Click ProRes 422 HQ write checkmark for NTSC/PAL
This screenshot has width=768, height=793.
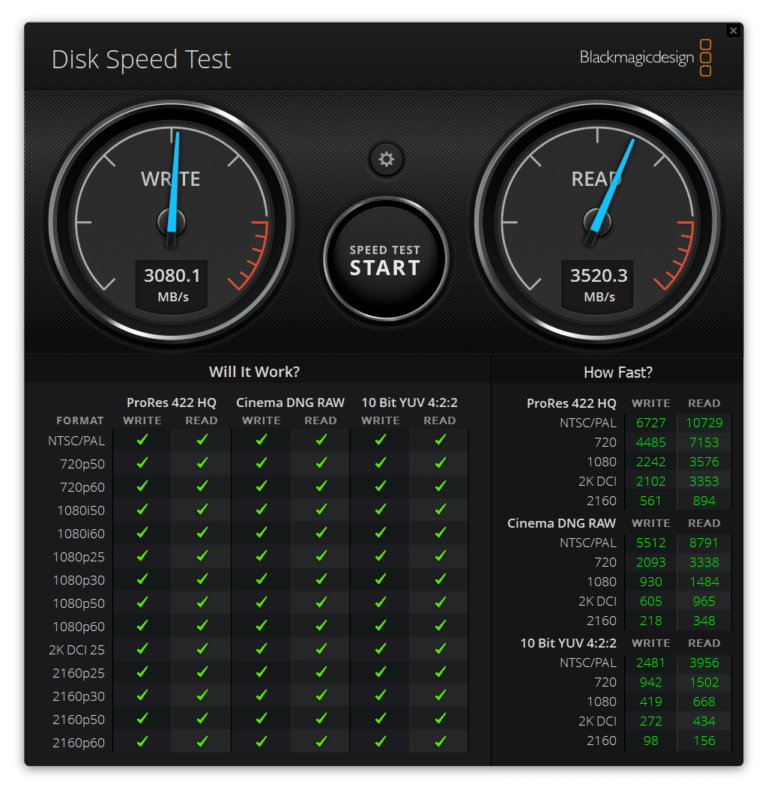tap(143, 440)
